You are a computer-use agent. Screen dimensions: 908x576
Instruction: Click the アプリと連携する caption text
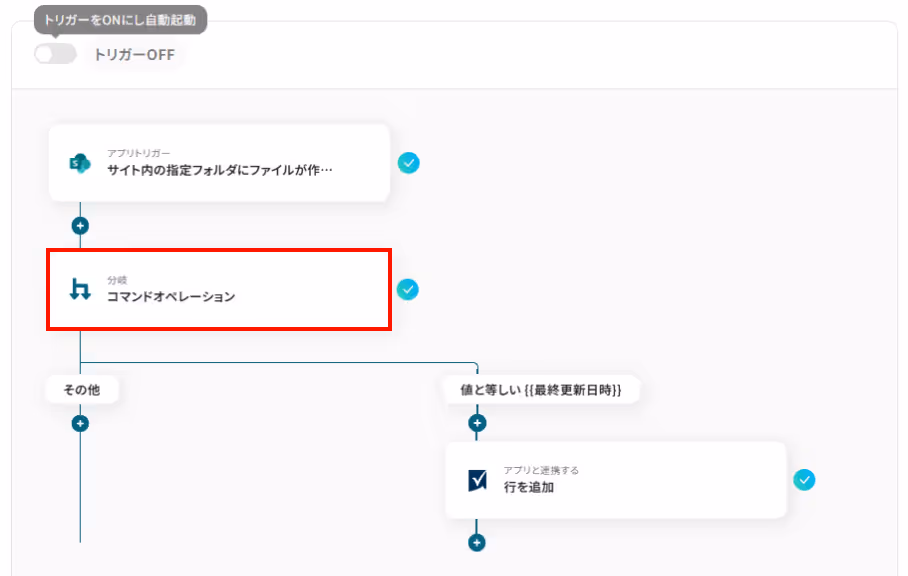(x=541, y=470)
